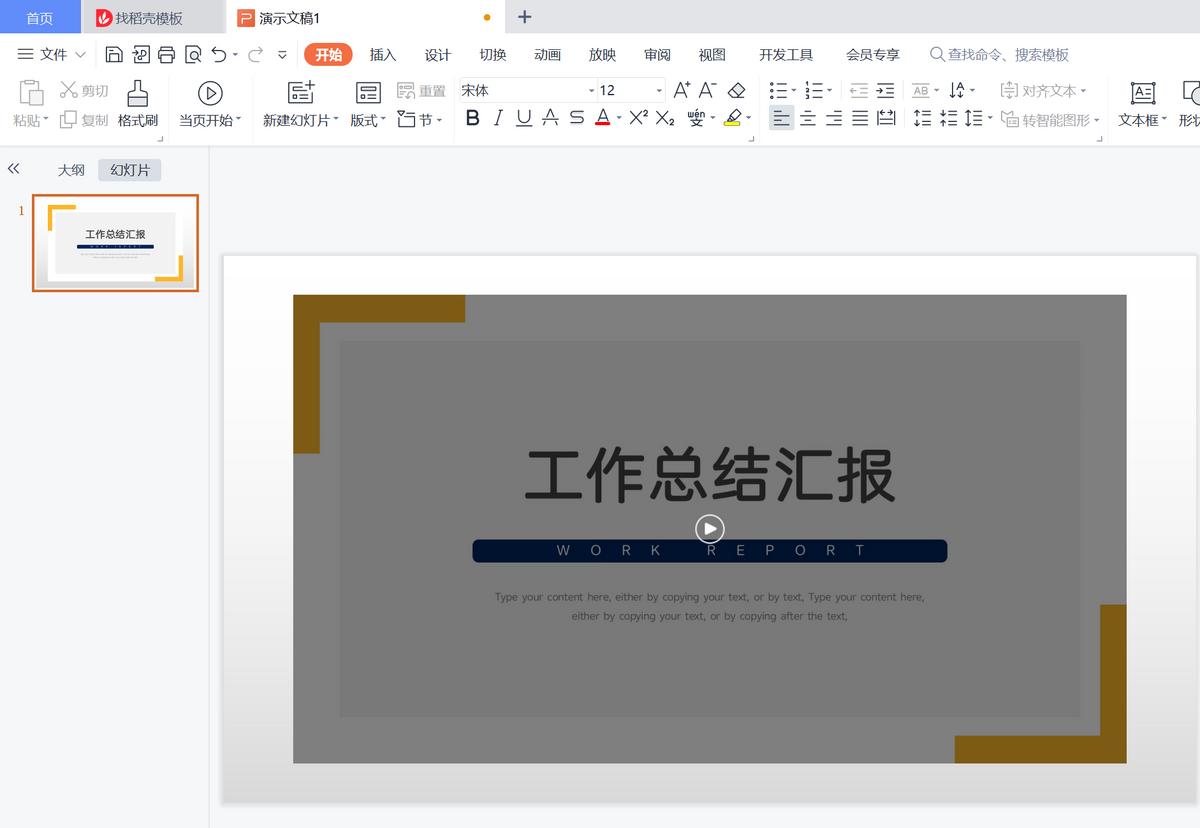
Task: Toggle bold formatting
Action: 472,118
